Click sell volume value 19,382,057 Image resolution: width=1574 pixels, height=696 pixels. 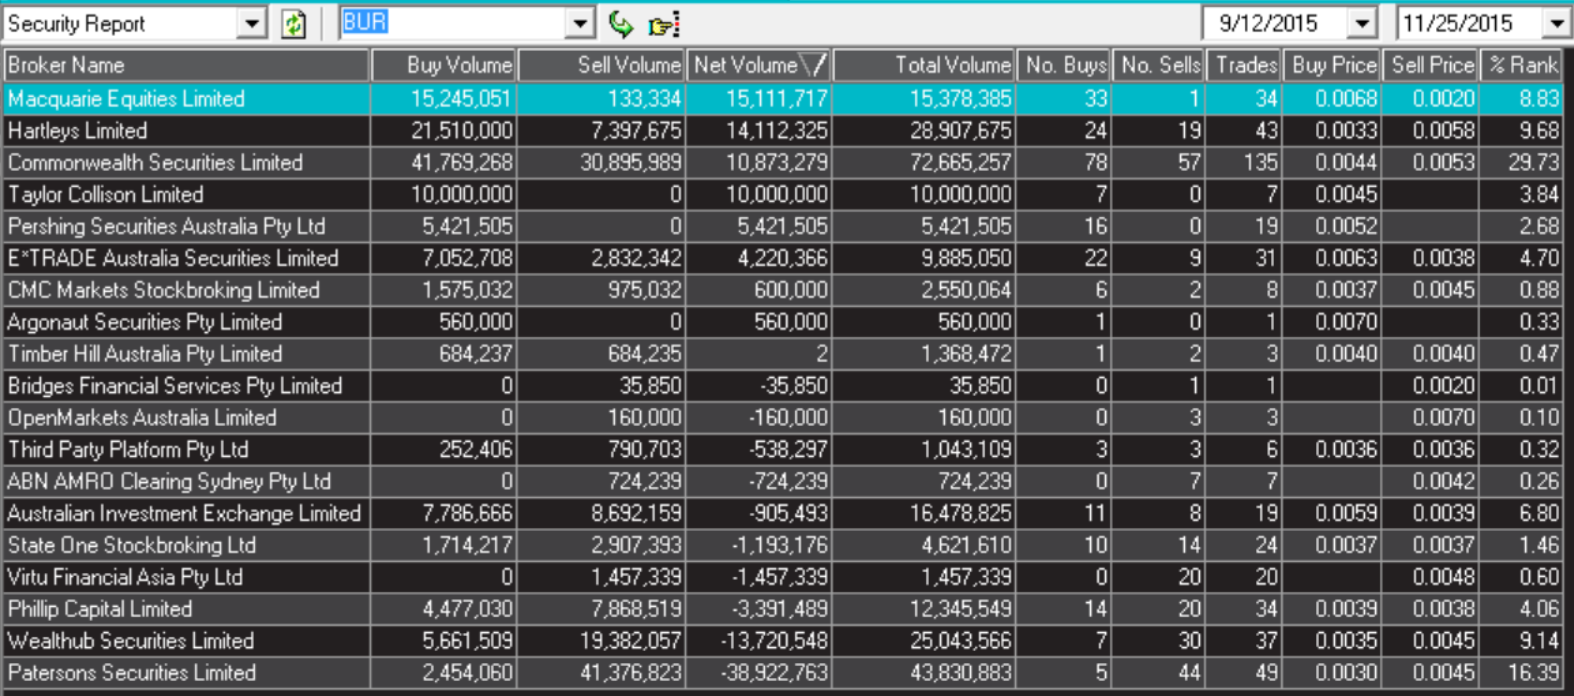click(631, 641)
